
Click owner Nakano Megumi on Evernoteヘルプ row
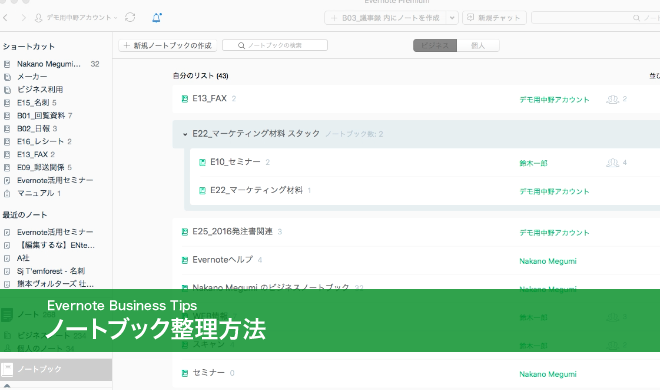coord(548,261)
